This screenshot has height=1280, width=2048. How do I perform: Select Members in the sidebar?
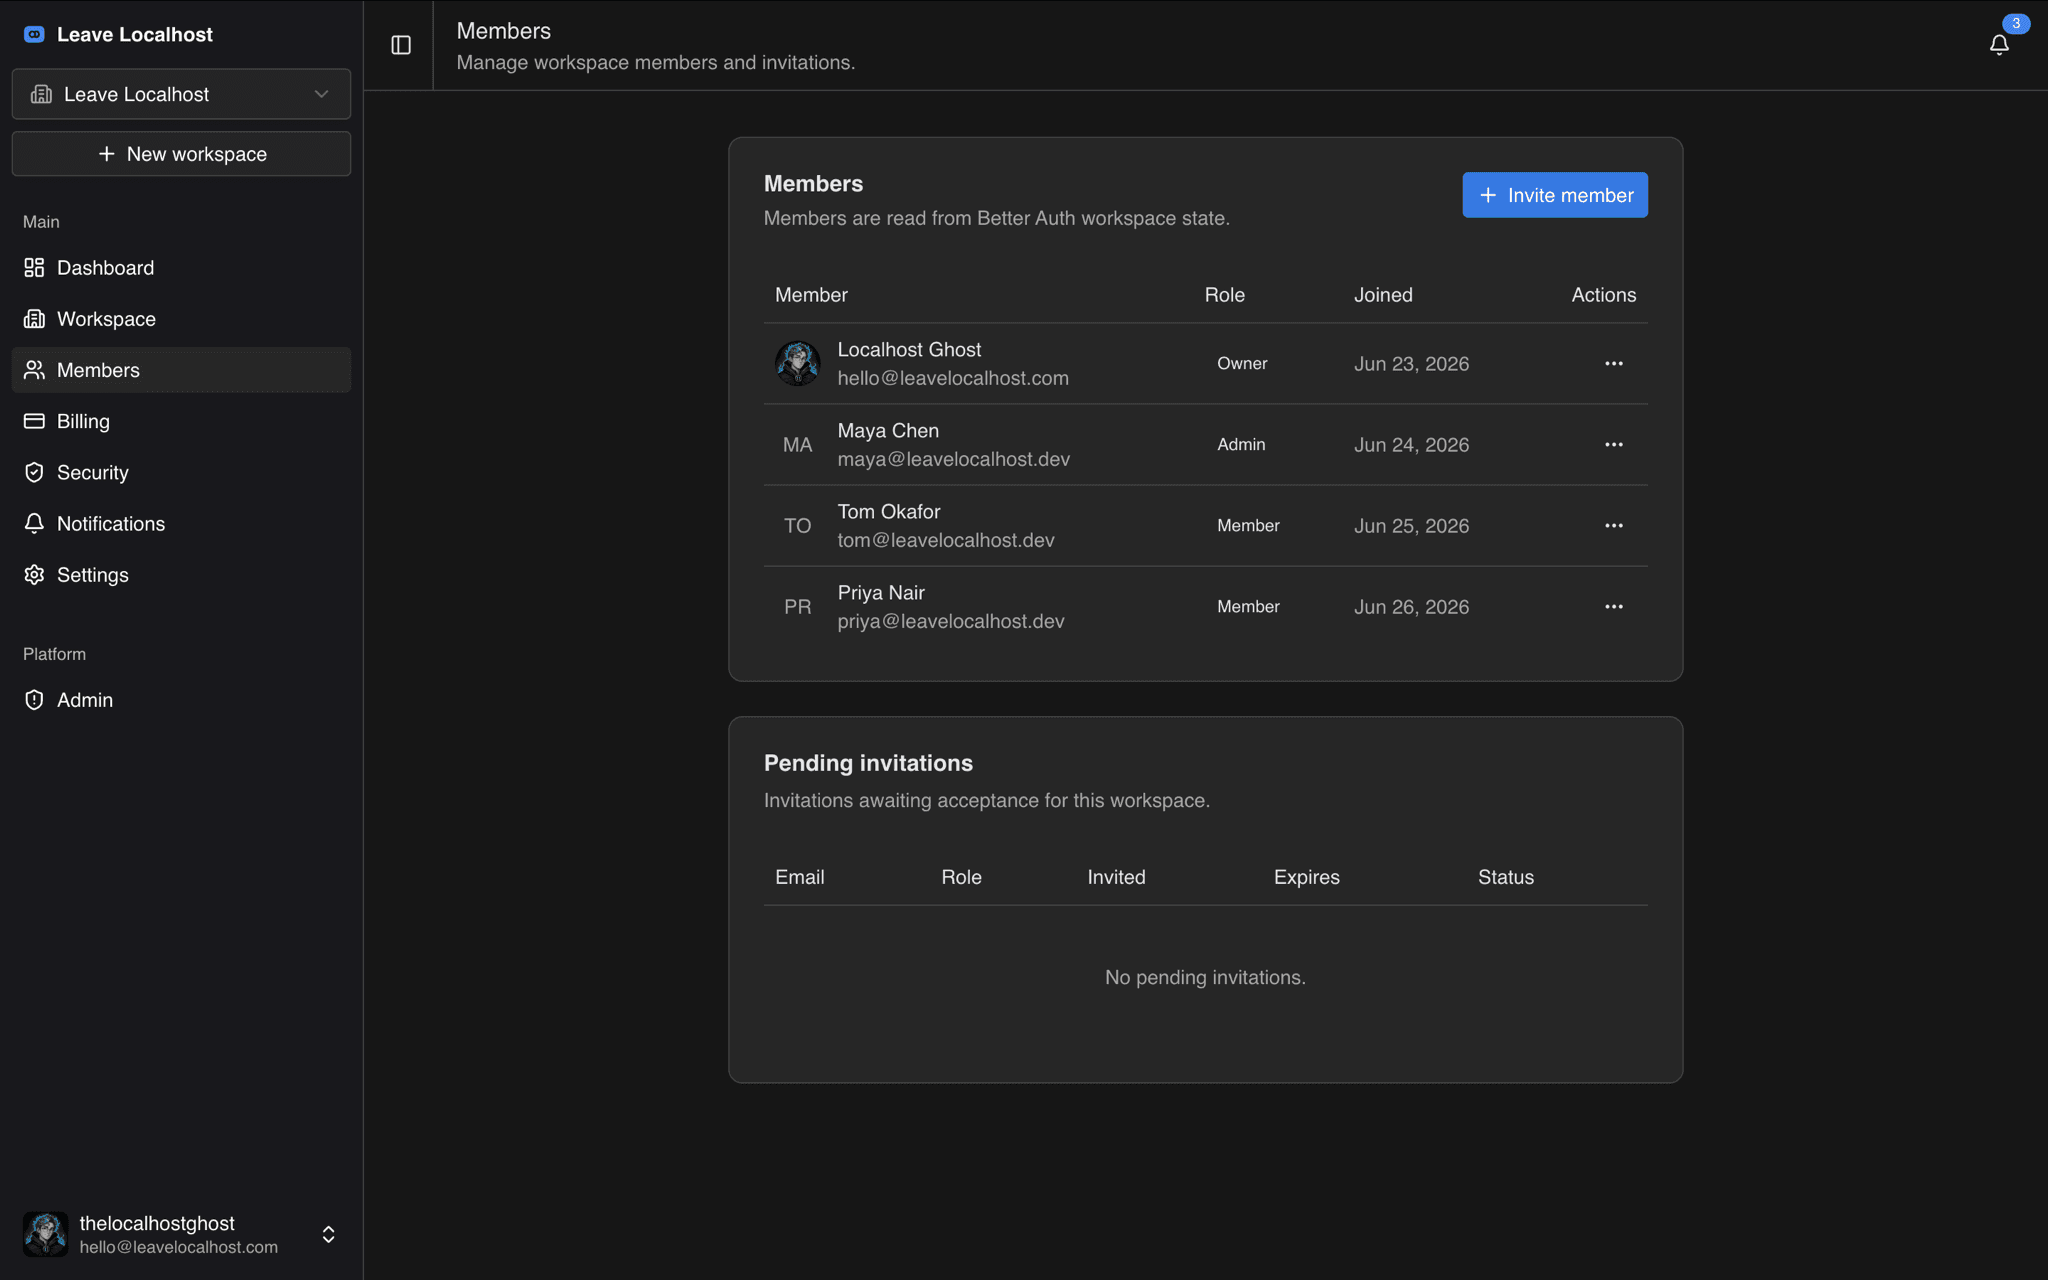[181, 370]
